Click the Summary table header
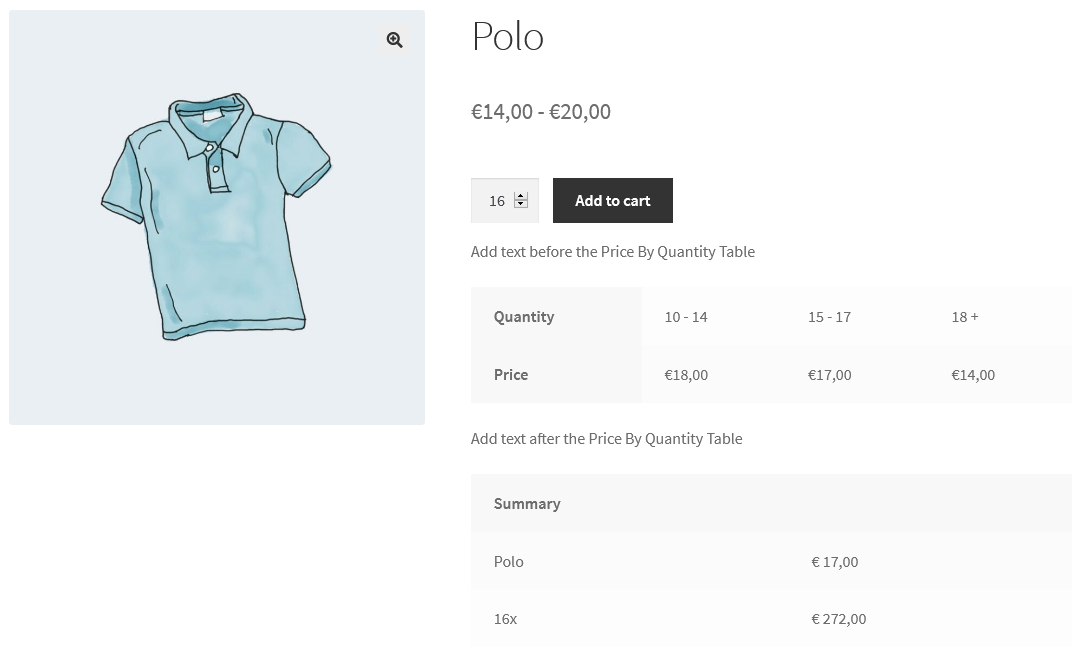1082x649 pixels. coord(527,504)
